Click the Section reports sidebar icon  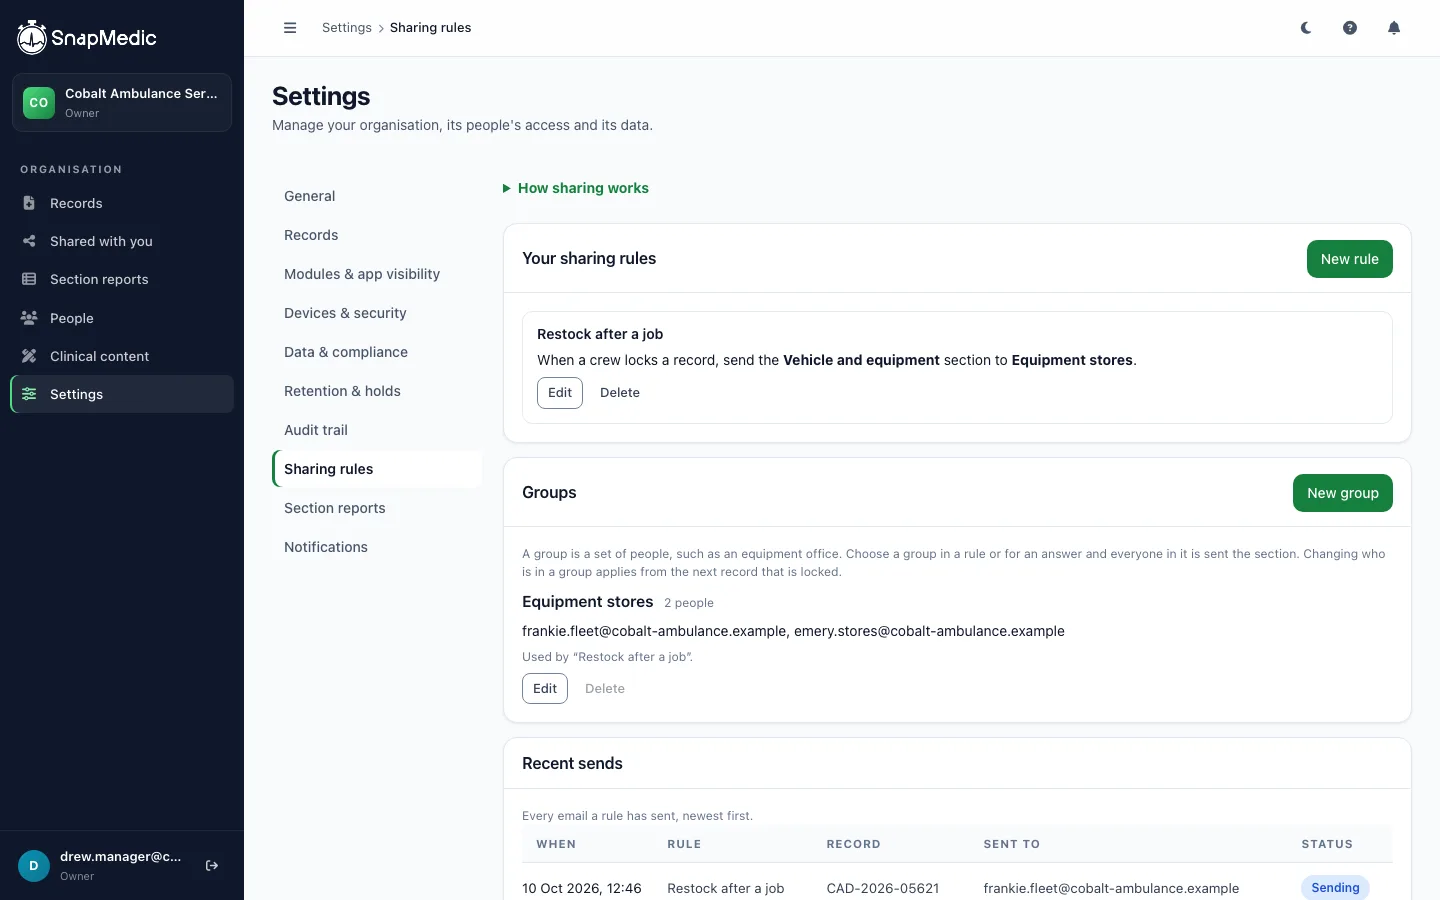coord(29,279)
